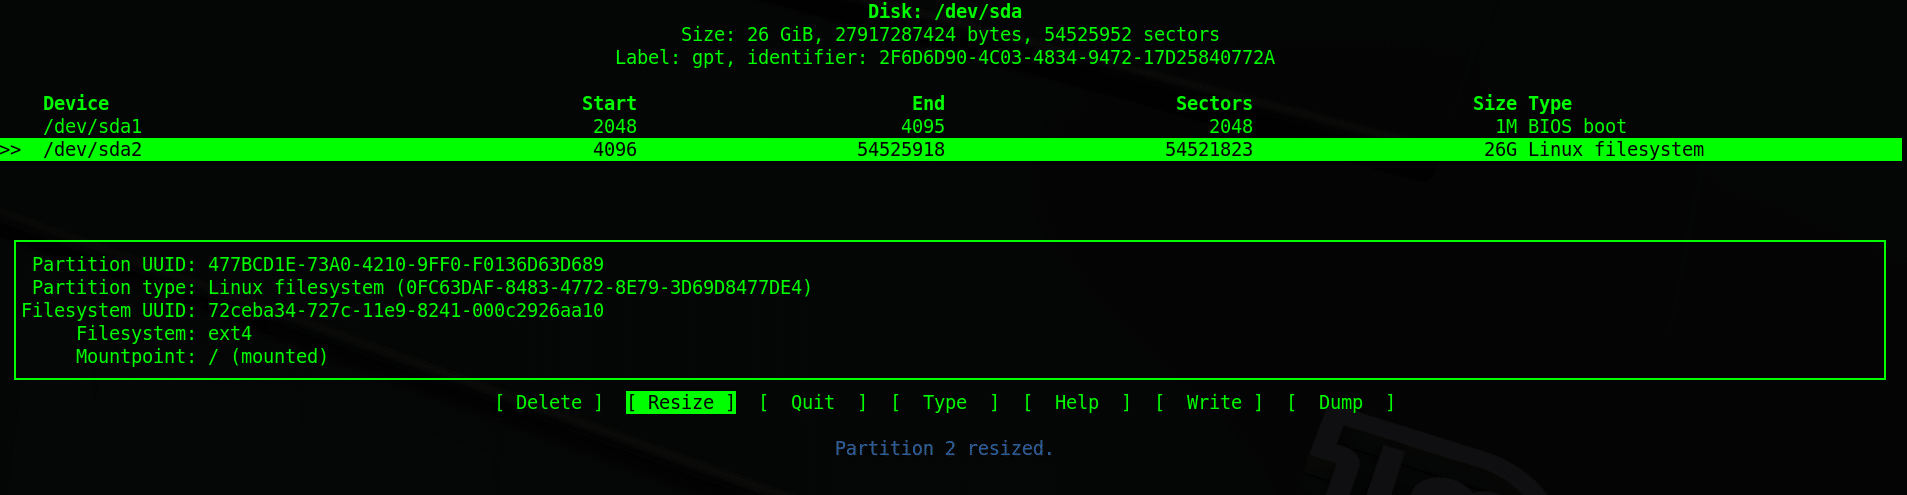Click the Partition UUID value
The width and height of the screenshot is (1907, 495).
(x=406, y=264)
